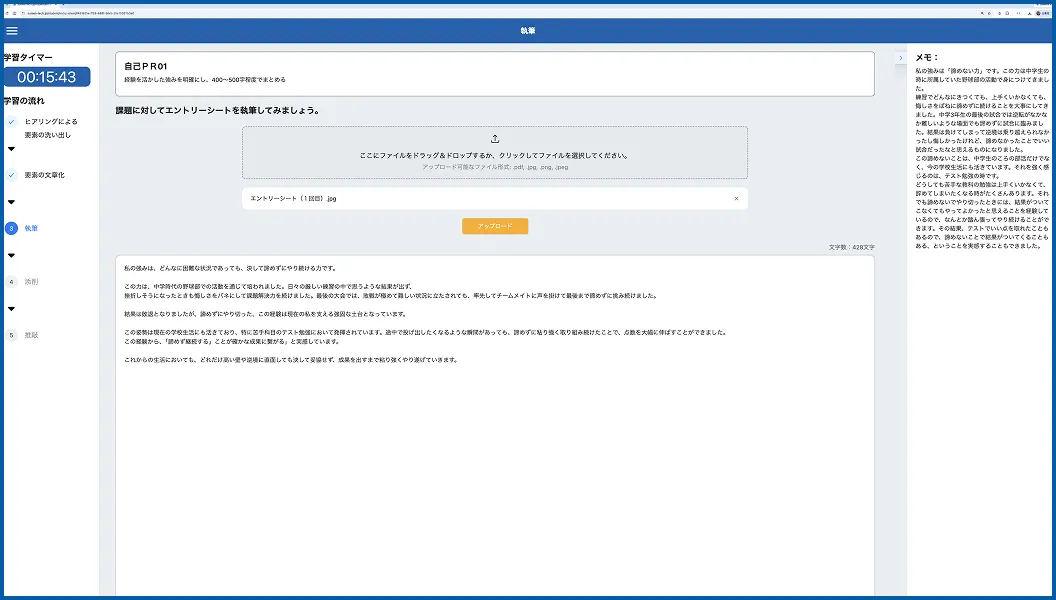Expand the arrow below 要素の文章化 step
1056x600 pixels.
(11, 202)
